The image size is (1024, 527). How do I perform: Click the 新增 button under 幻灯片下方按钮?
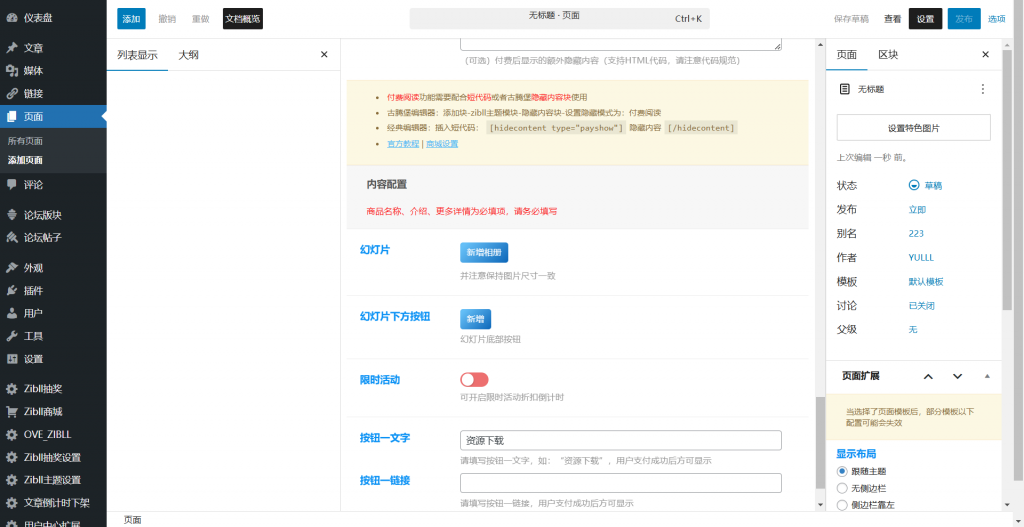[x=475, y=319]
